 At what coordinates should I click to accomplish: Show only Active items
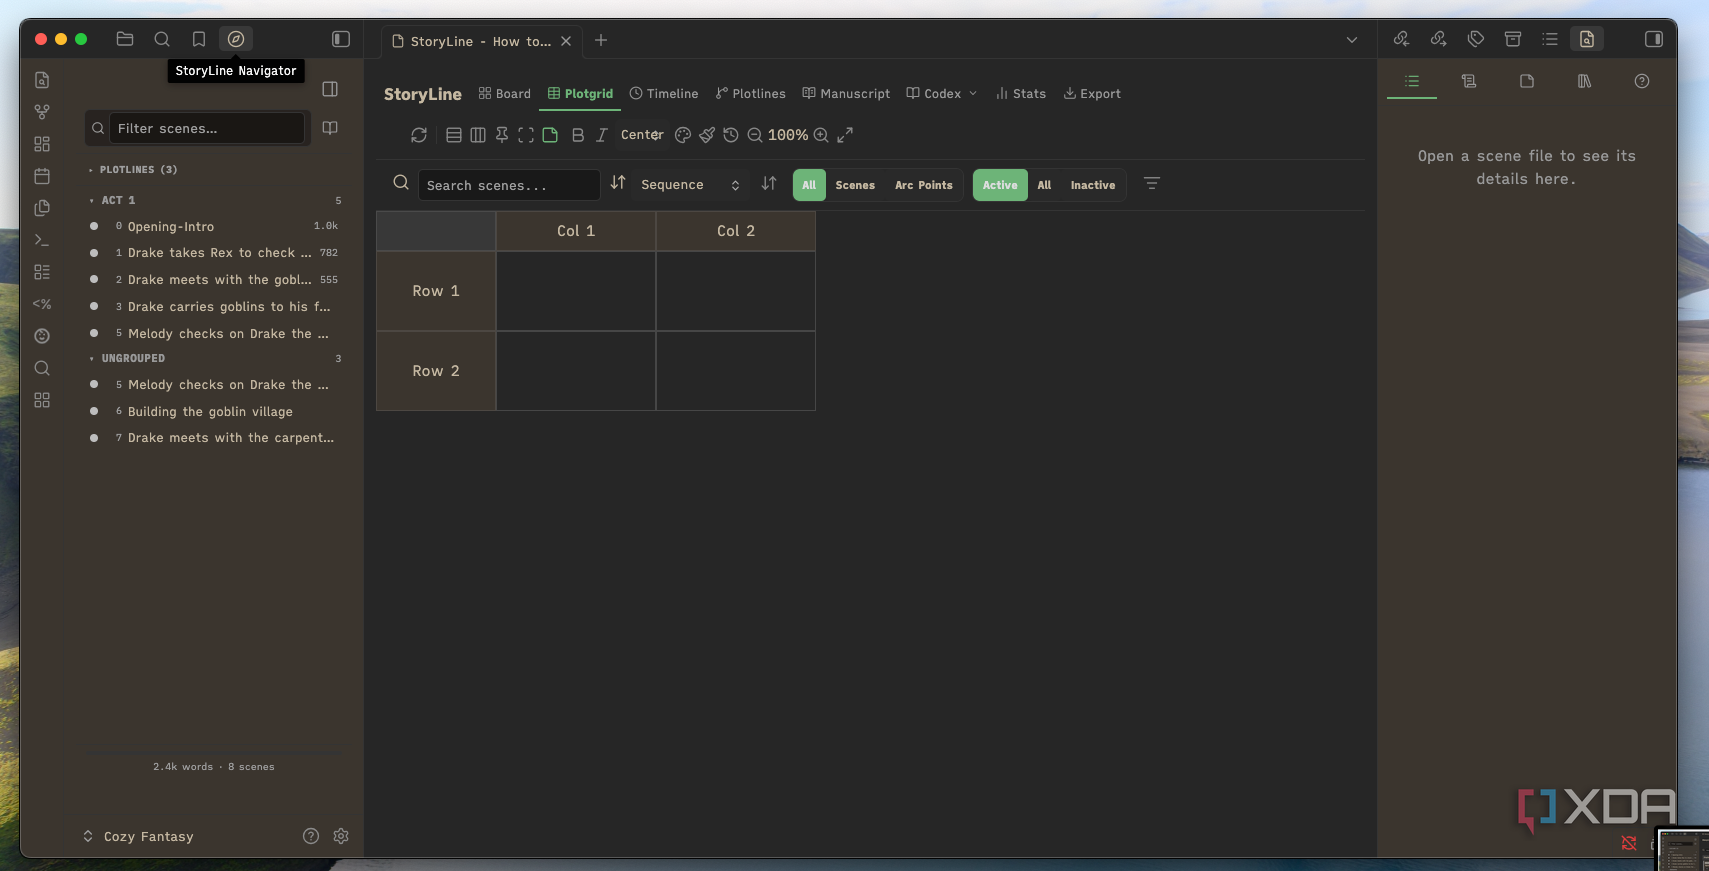(1000, 185)
